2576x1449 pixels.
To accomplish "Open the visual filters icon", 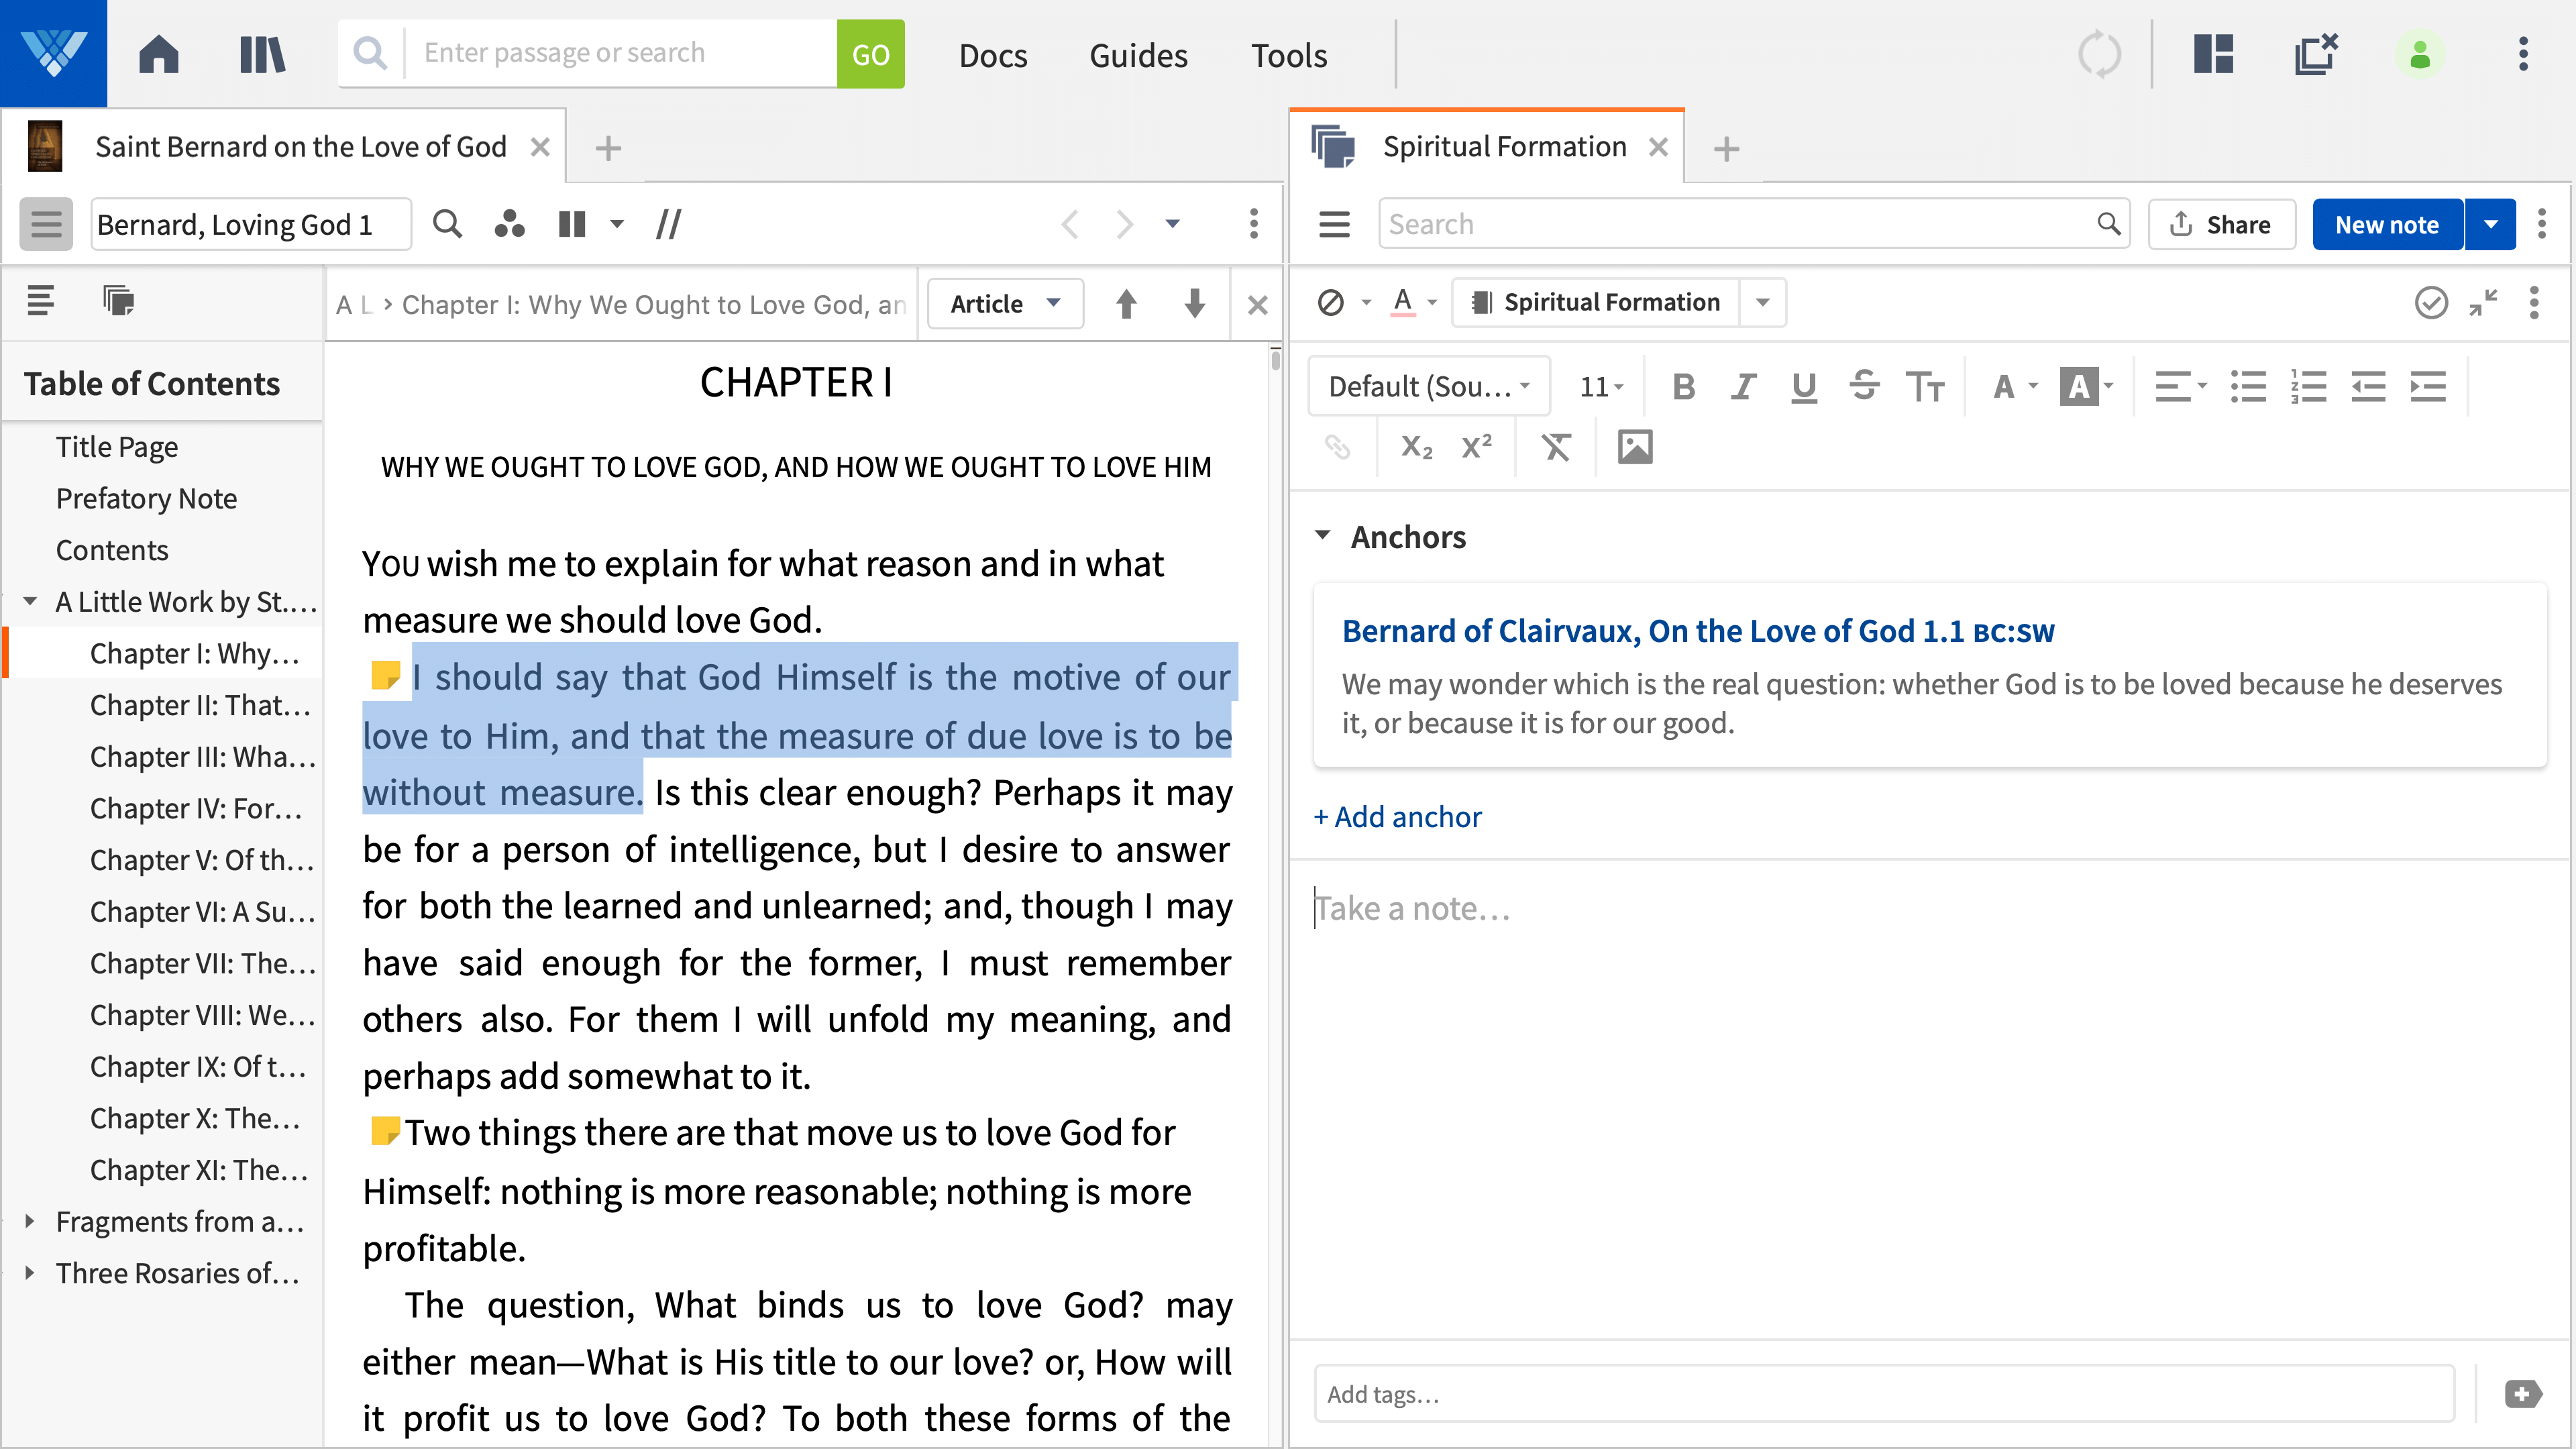I will 509,224.
